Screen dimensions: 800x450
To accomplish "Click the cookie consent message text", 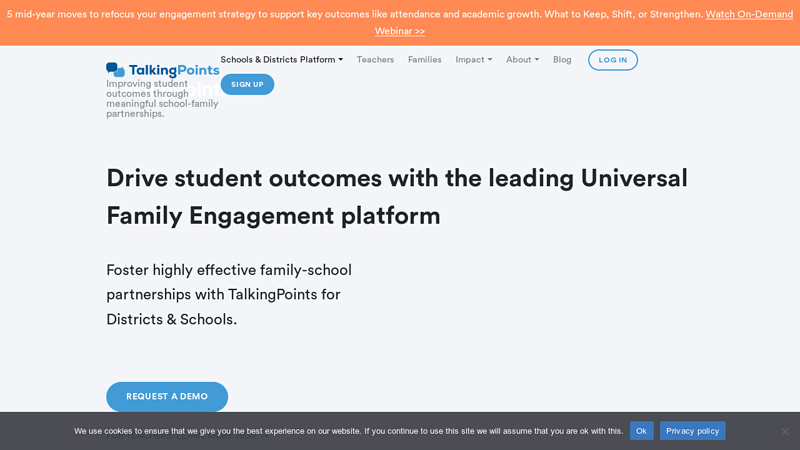I will click(x=348, y=431).
